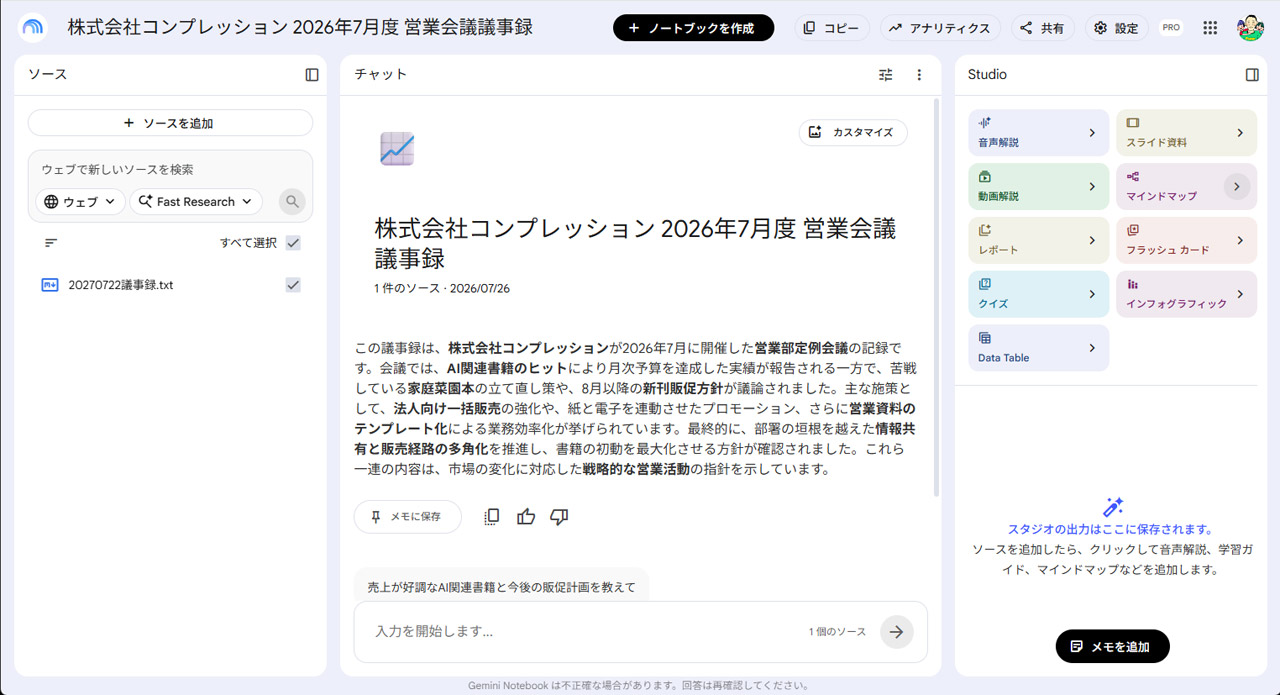The image size is (1280, 695).
Task: Send message with the arrow button
Action: pyautogui.click(x=897, y=632)
